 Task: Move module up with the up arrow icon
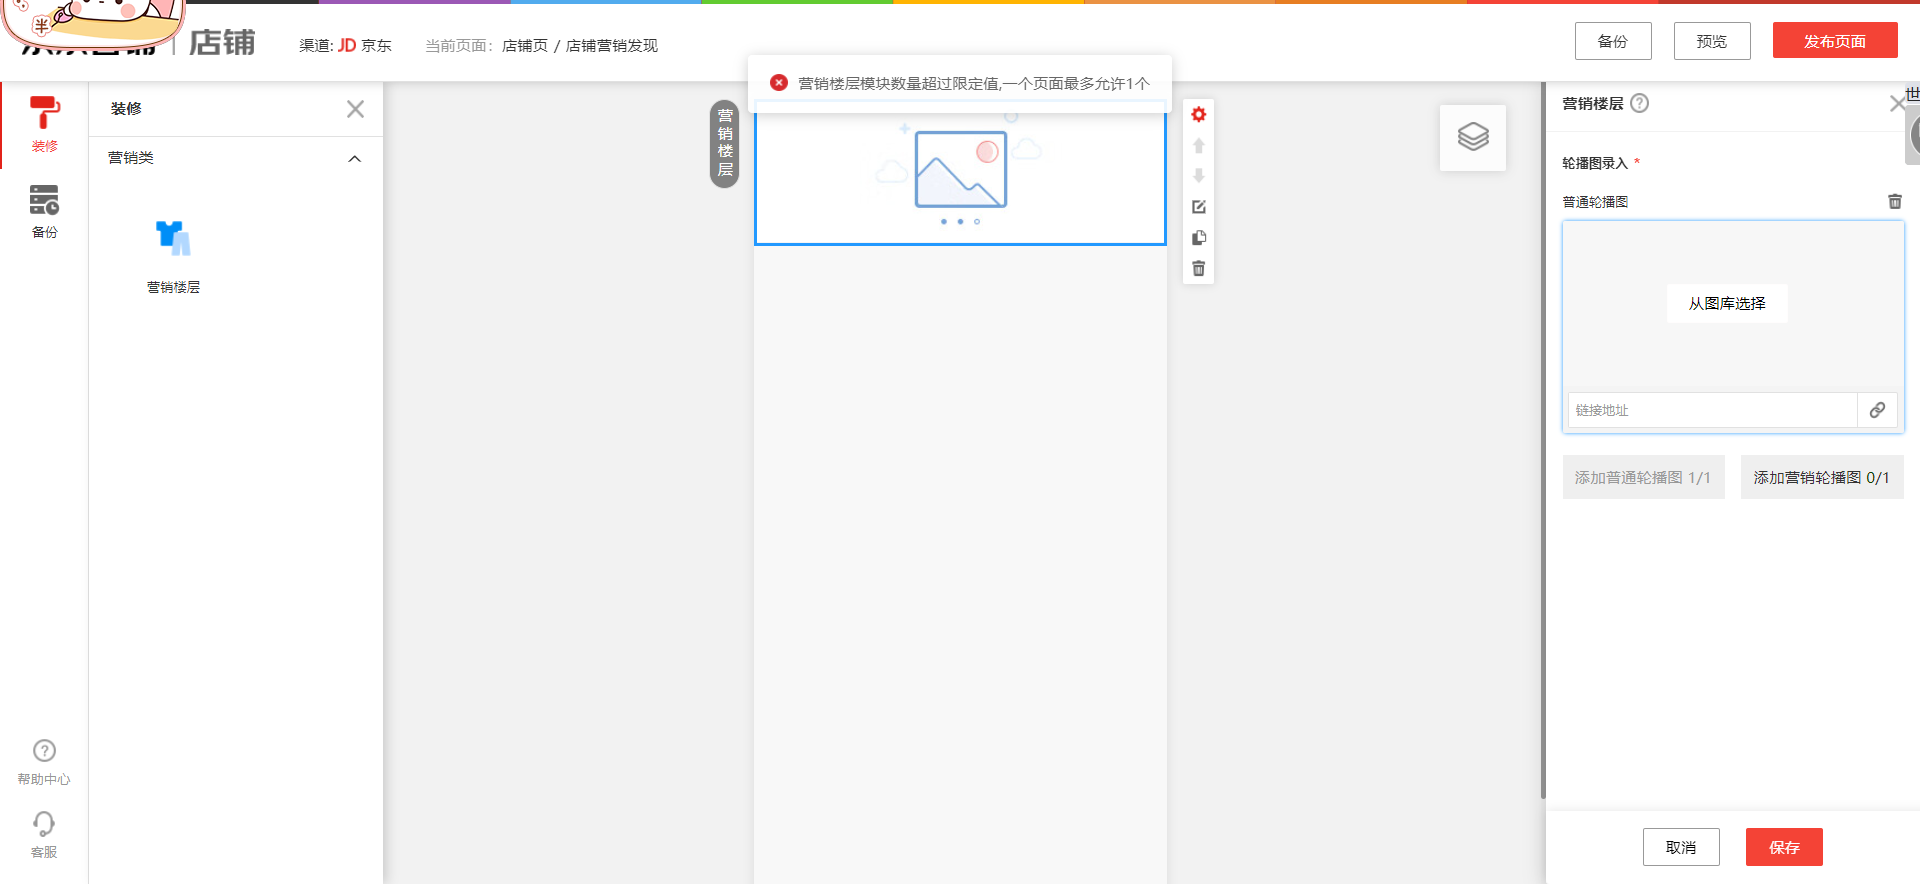[x=1198, y=146]
